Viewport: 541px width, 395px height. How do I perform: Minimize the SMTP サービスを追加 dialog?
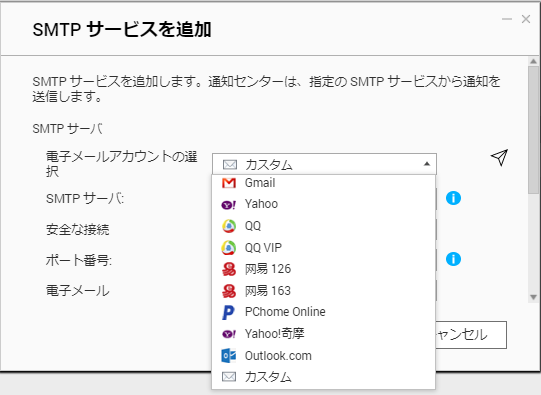[x=506, y=19]
